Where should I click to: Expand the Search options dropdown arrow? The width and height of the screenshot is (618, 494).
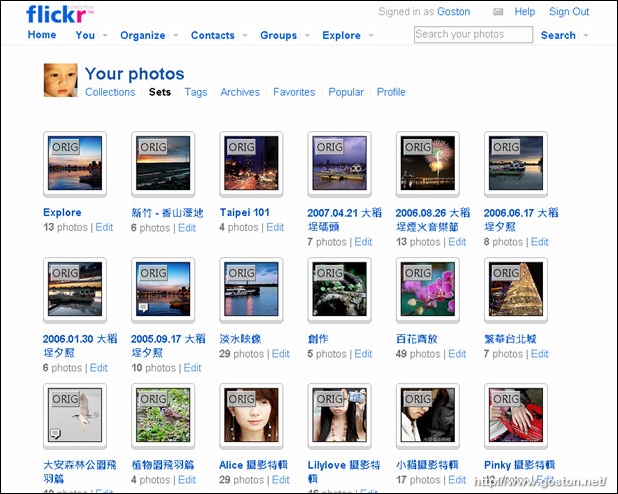587,36
